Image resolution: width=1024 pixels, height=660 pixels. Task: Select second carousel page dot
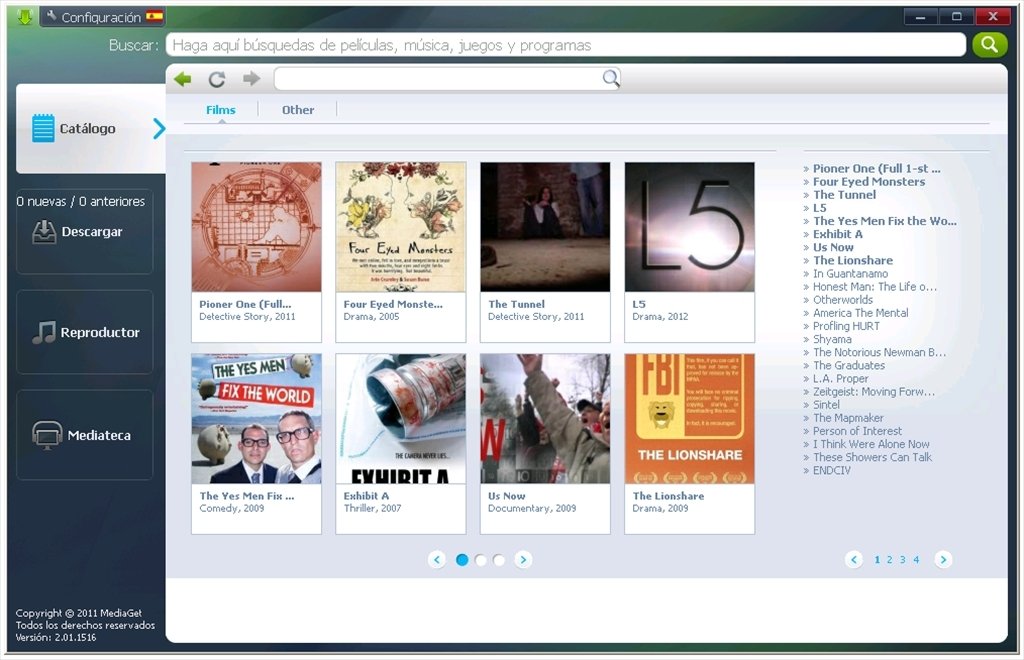(481, 560)
